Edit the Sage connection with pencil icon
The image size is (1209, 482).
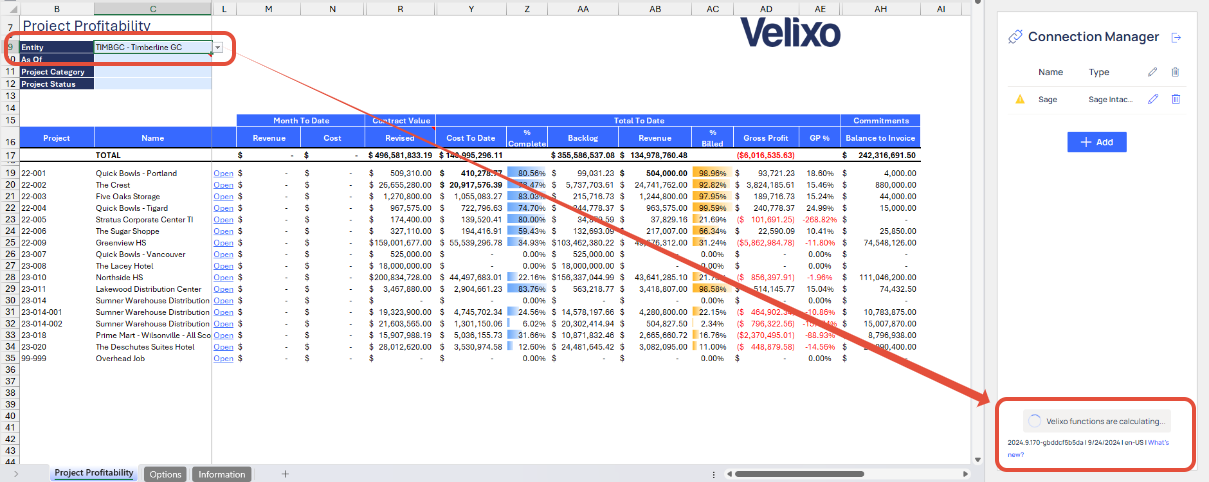click(1153, 99)
